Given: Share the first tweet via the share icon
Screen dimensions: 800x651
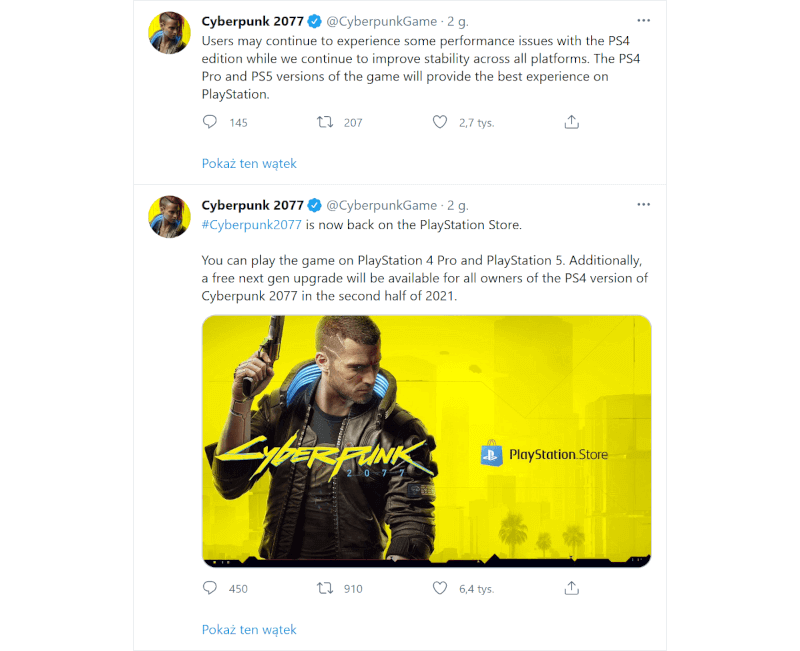Looking at the screenshot, I should point(571,121).
